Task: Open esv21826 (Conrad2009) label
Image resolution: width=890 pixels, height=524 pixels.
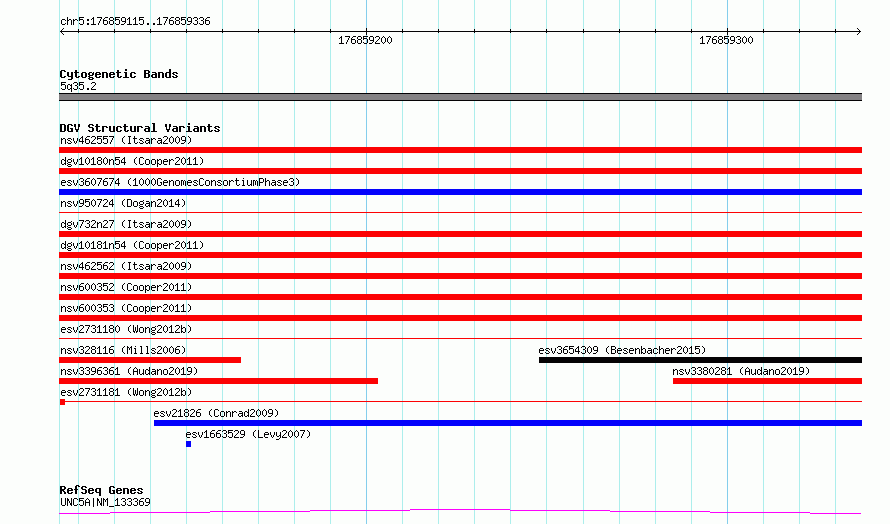Action: click(x=216, y=413)
